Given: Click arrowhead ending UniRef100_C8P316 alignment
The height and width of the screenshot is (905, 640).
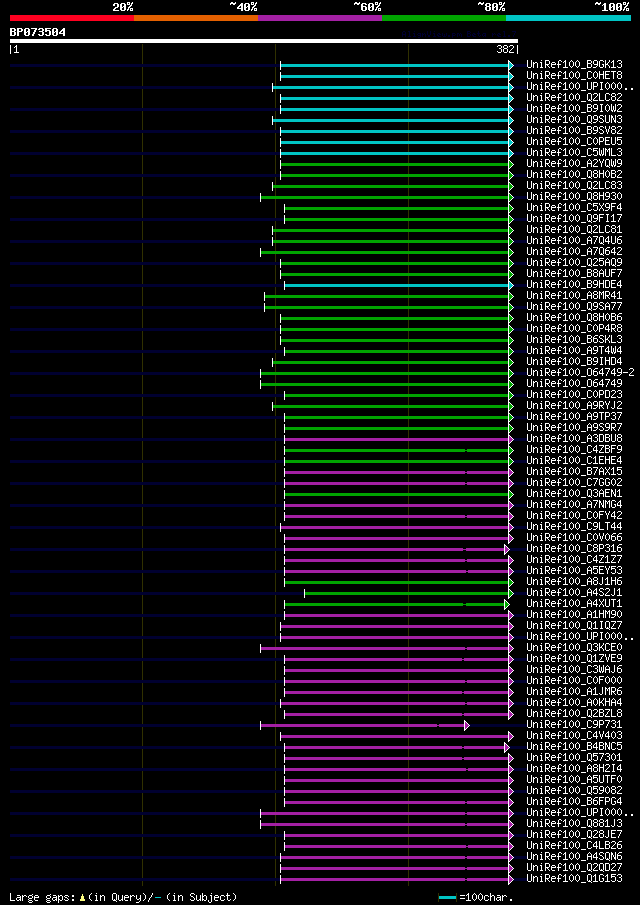Looking at the screenshot, I should 507,548.
